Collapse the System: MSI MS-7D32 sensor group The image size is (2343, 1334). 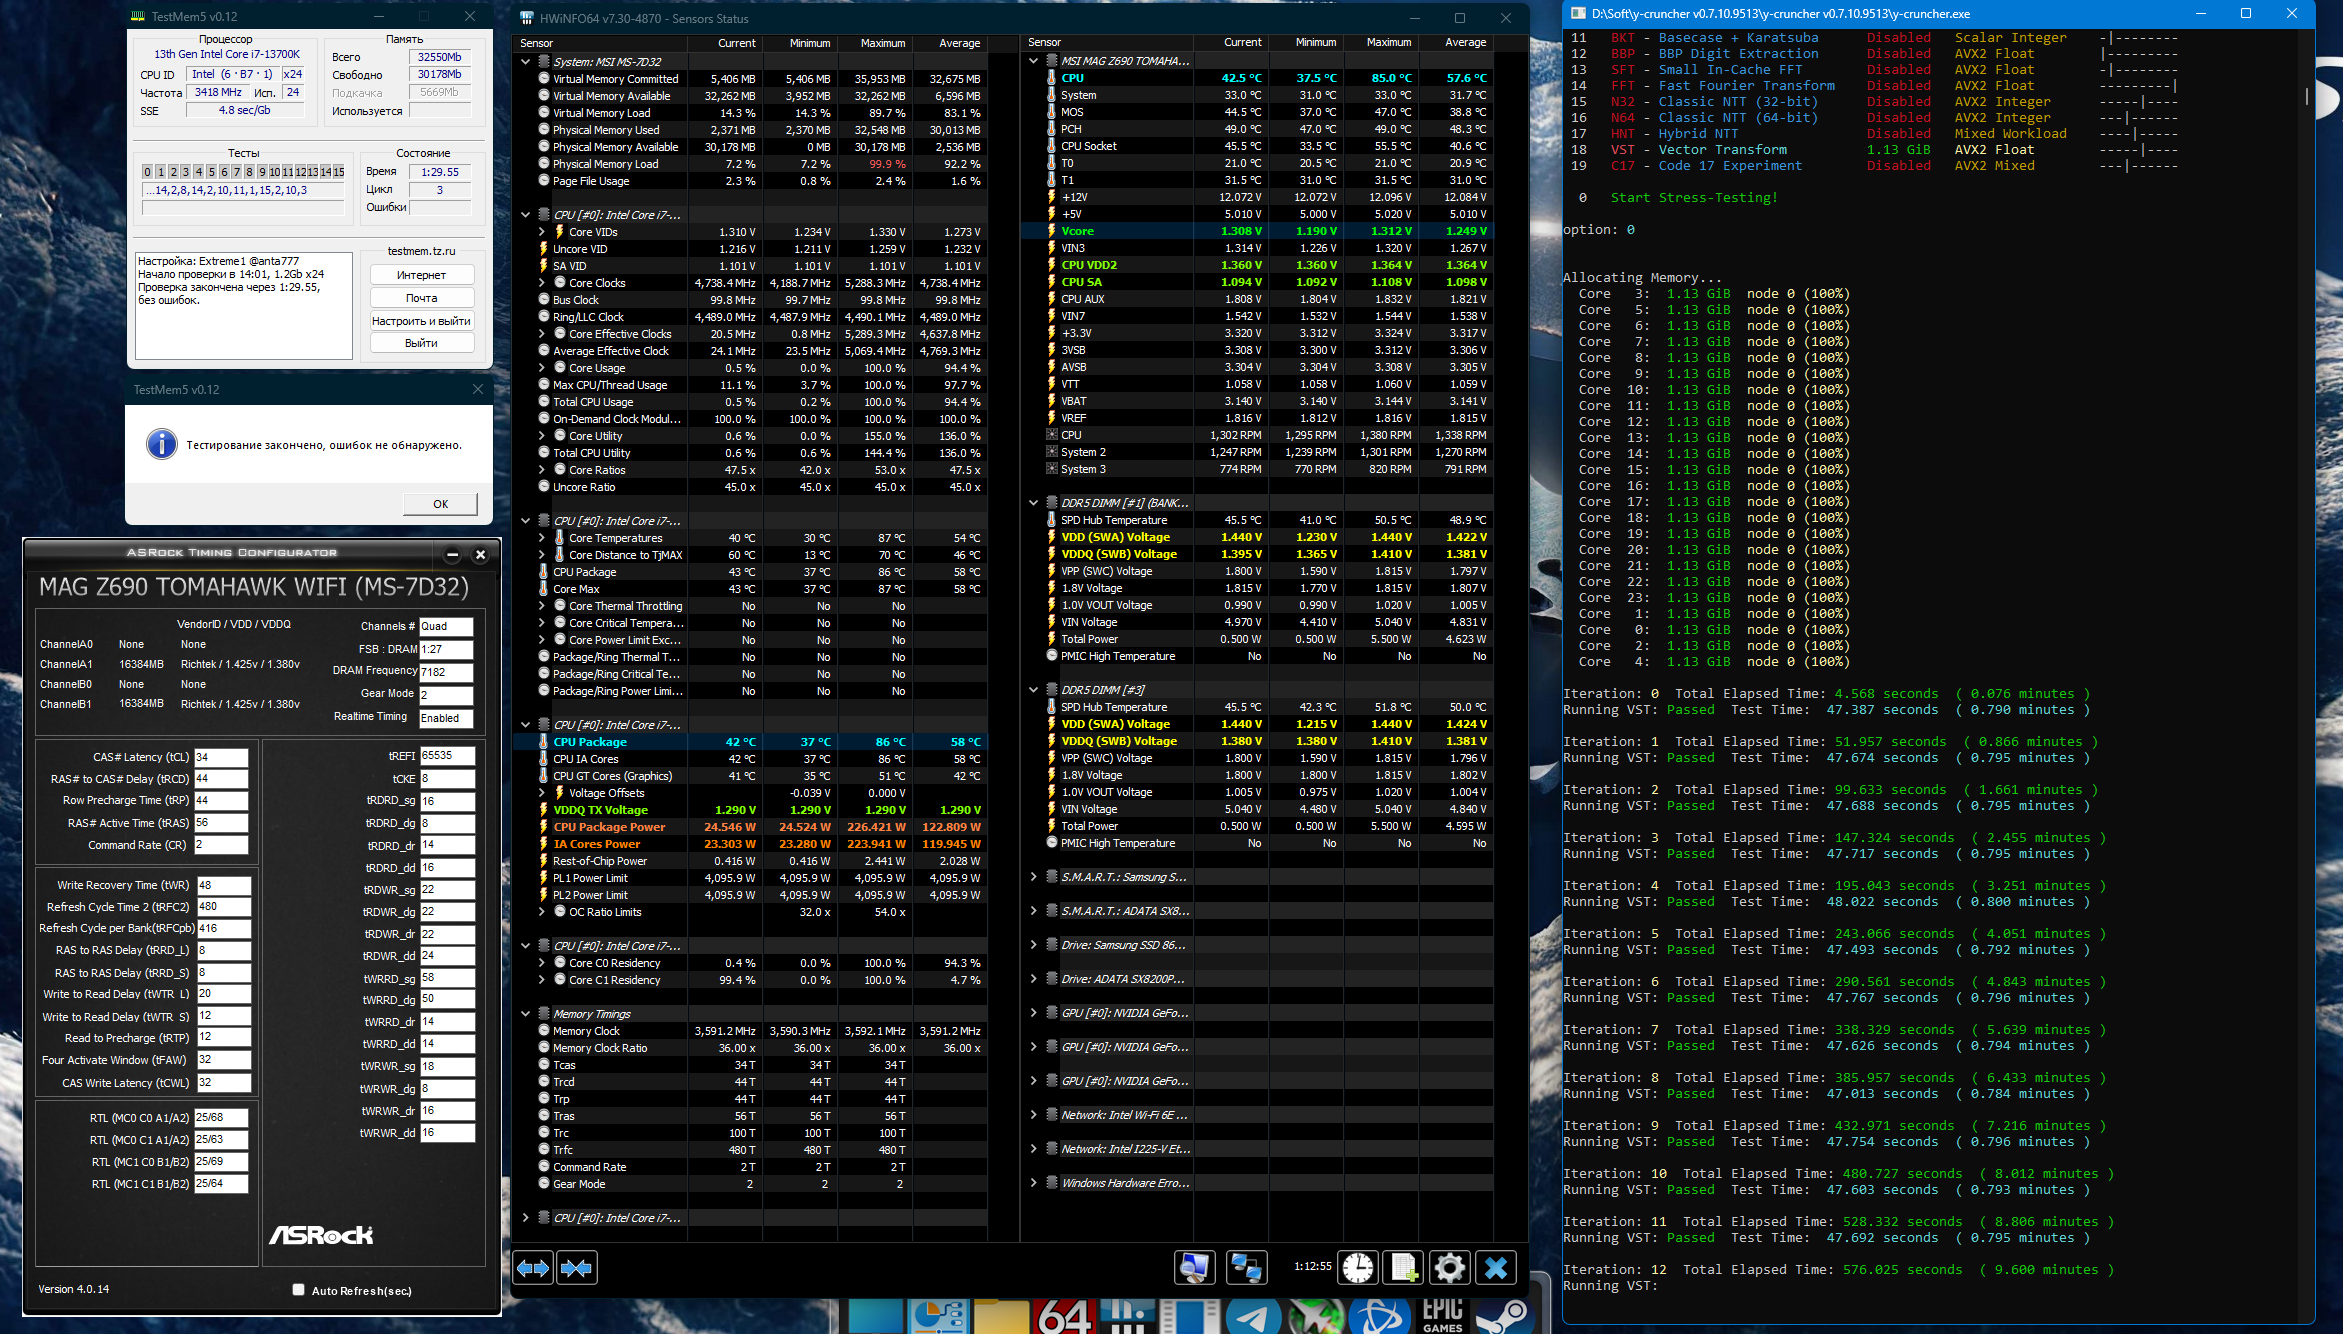[x=526, y=62]
